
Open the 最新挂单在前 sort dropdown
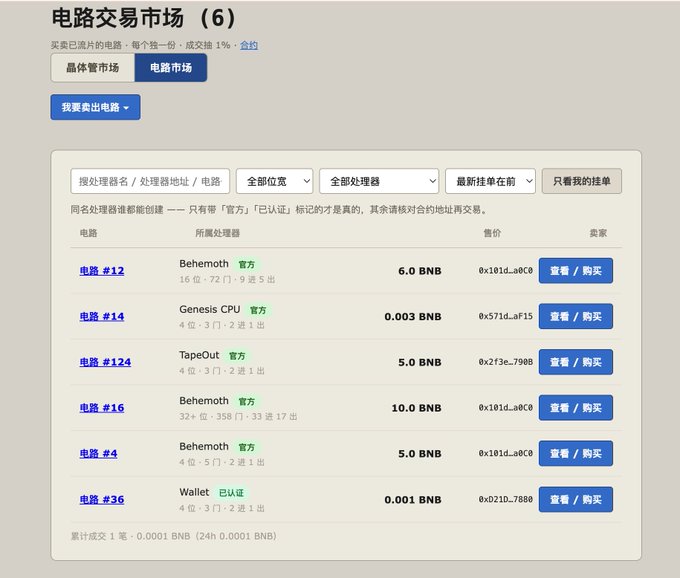[490, 181]
